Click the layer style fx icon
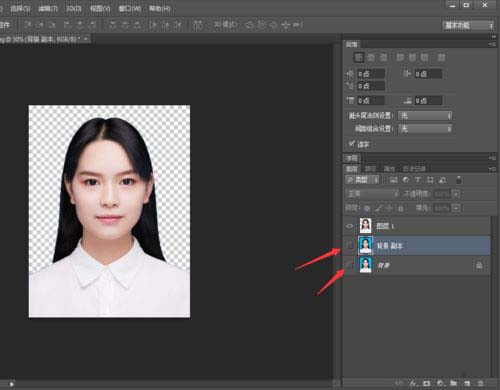 [413, 383]
